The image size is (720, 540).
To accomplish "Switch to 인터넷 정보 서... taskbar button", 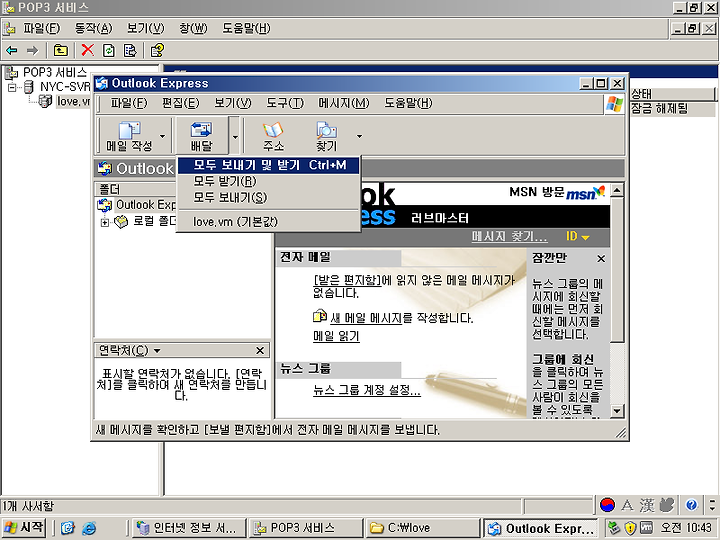I will pyautogui.click(x=187, y=528).
